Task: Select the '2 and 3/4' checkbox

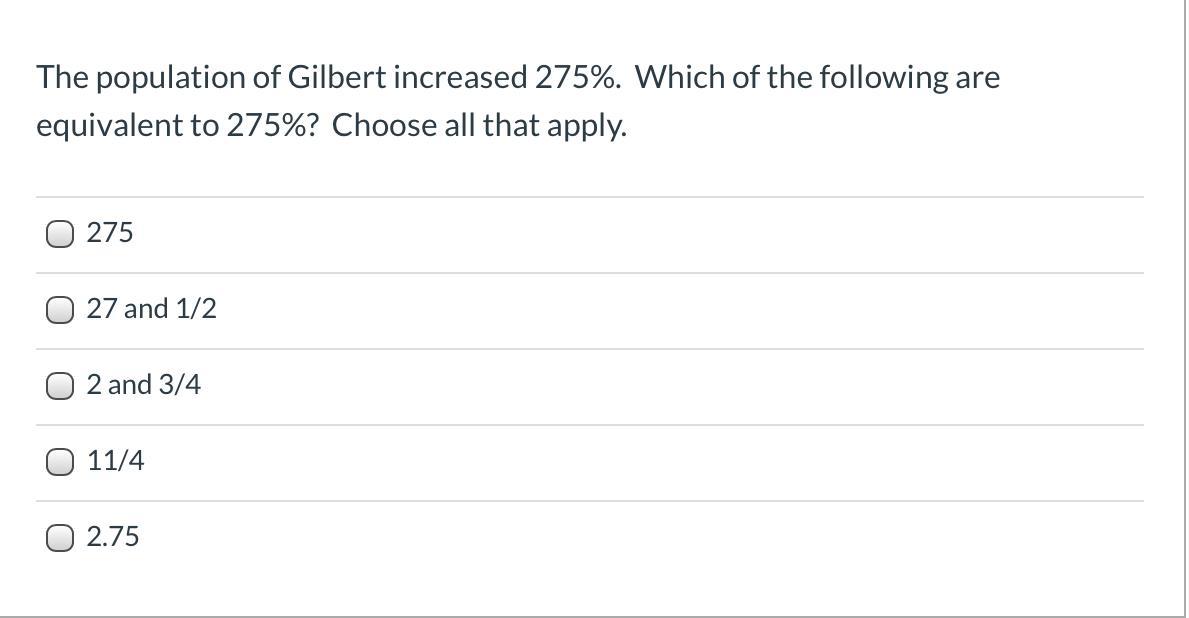Action: point(60,386)
